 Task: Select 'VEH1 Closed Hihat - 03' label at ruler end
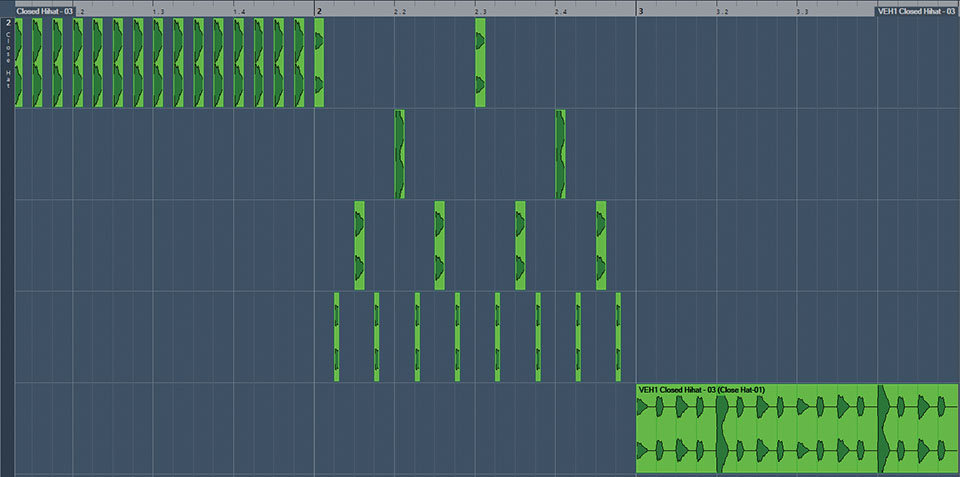[x=917, y=11]
